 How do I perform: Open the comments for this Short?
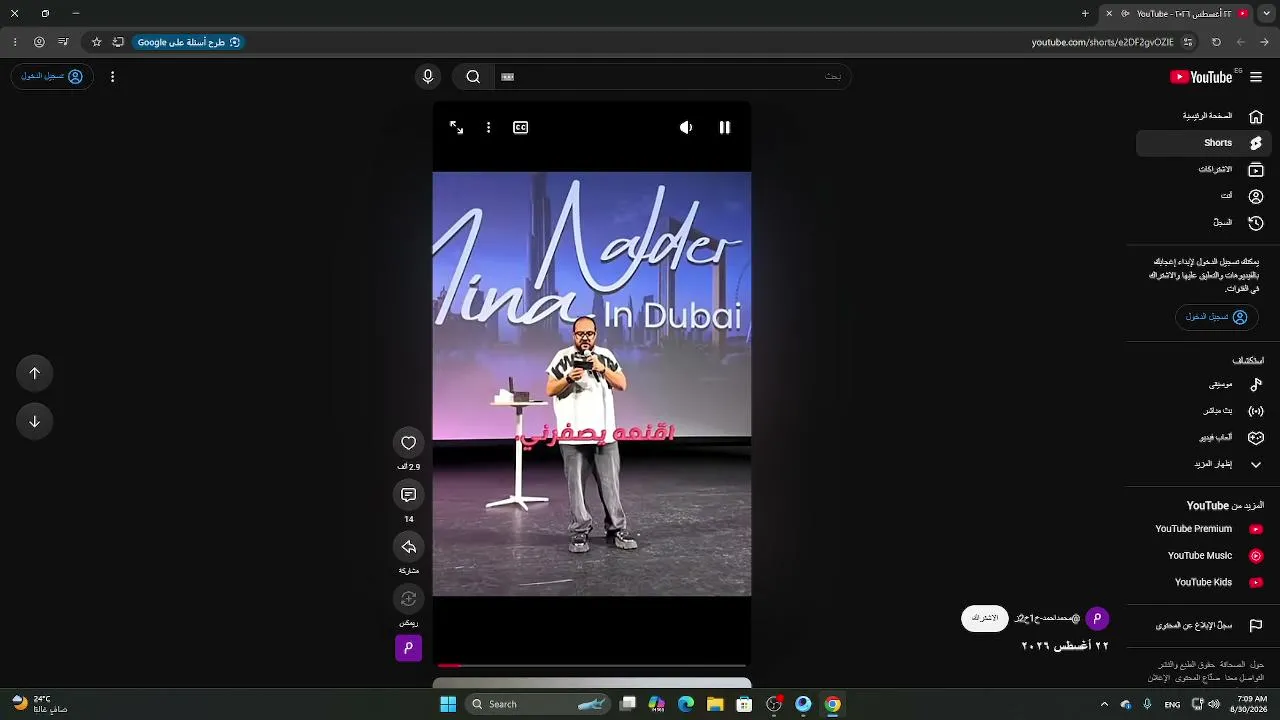(409, 495)
